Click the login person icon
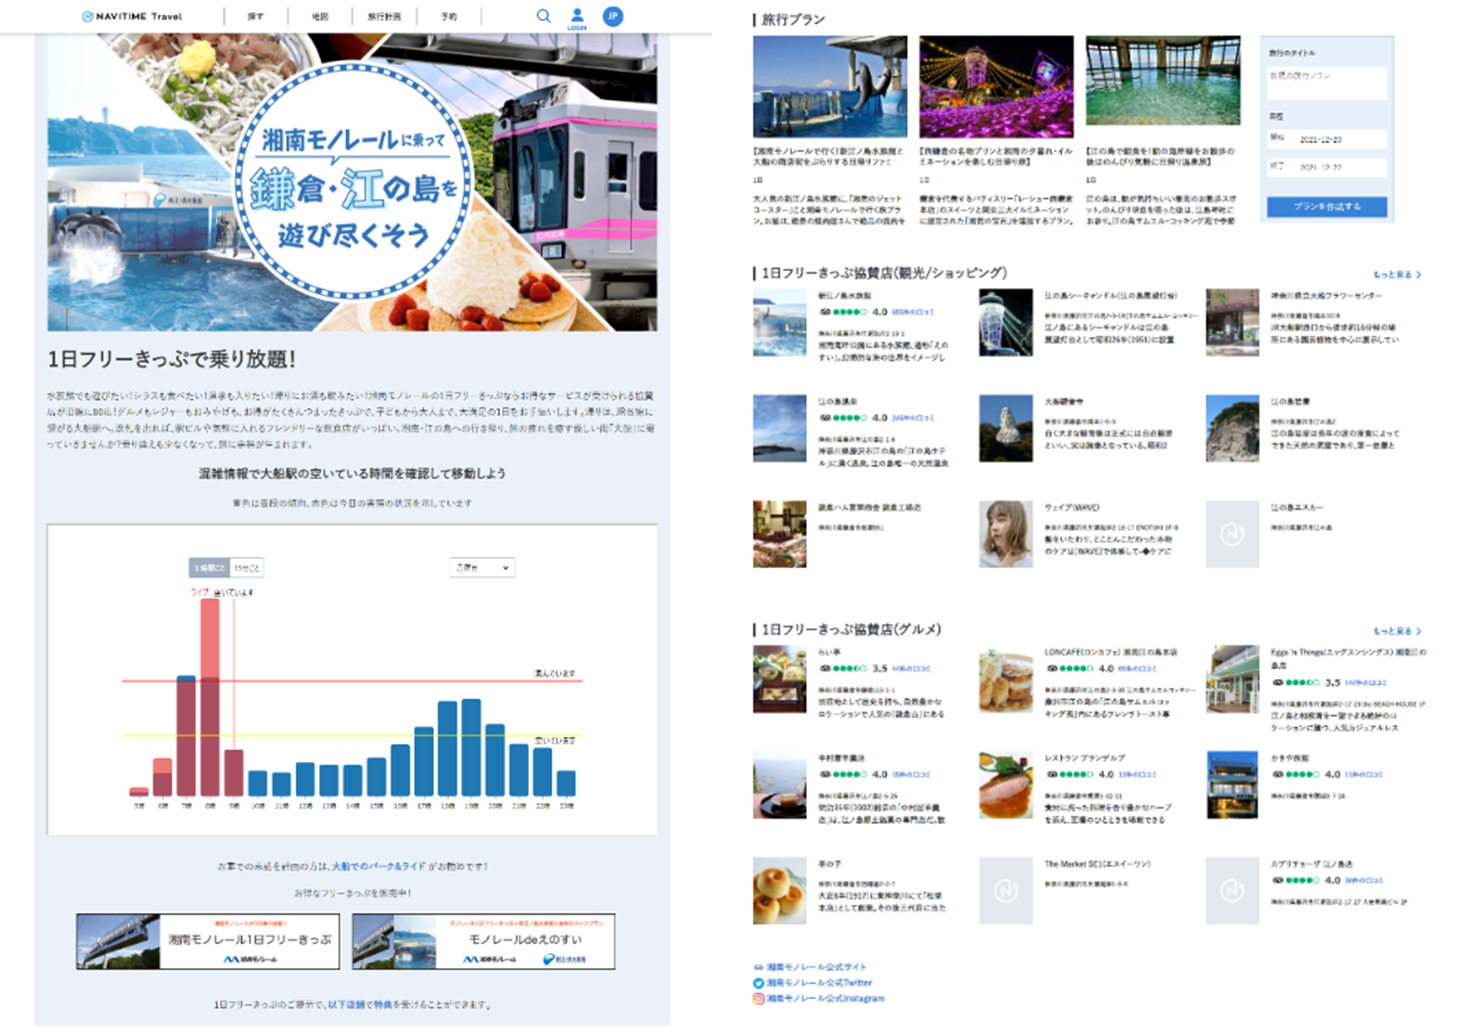1484x1031 pixels. click(x=576, y=15)
